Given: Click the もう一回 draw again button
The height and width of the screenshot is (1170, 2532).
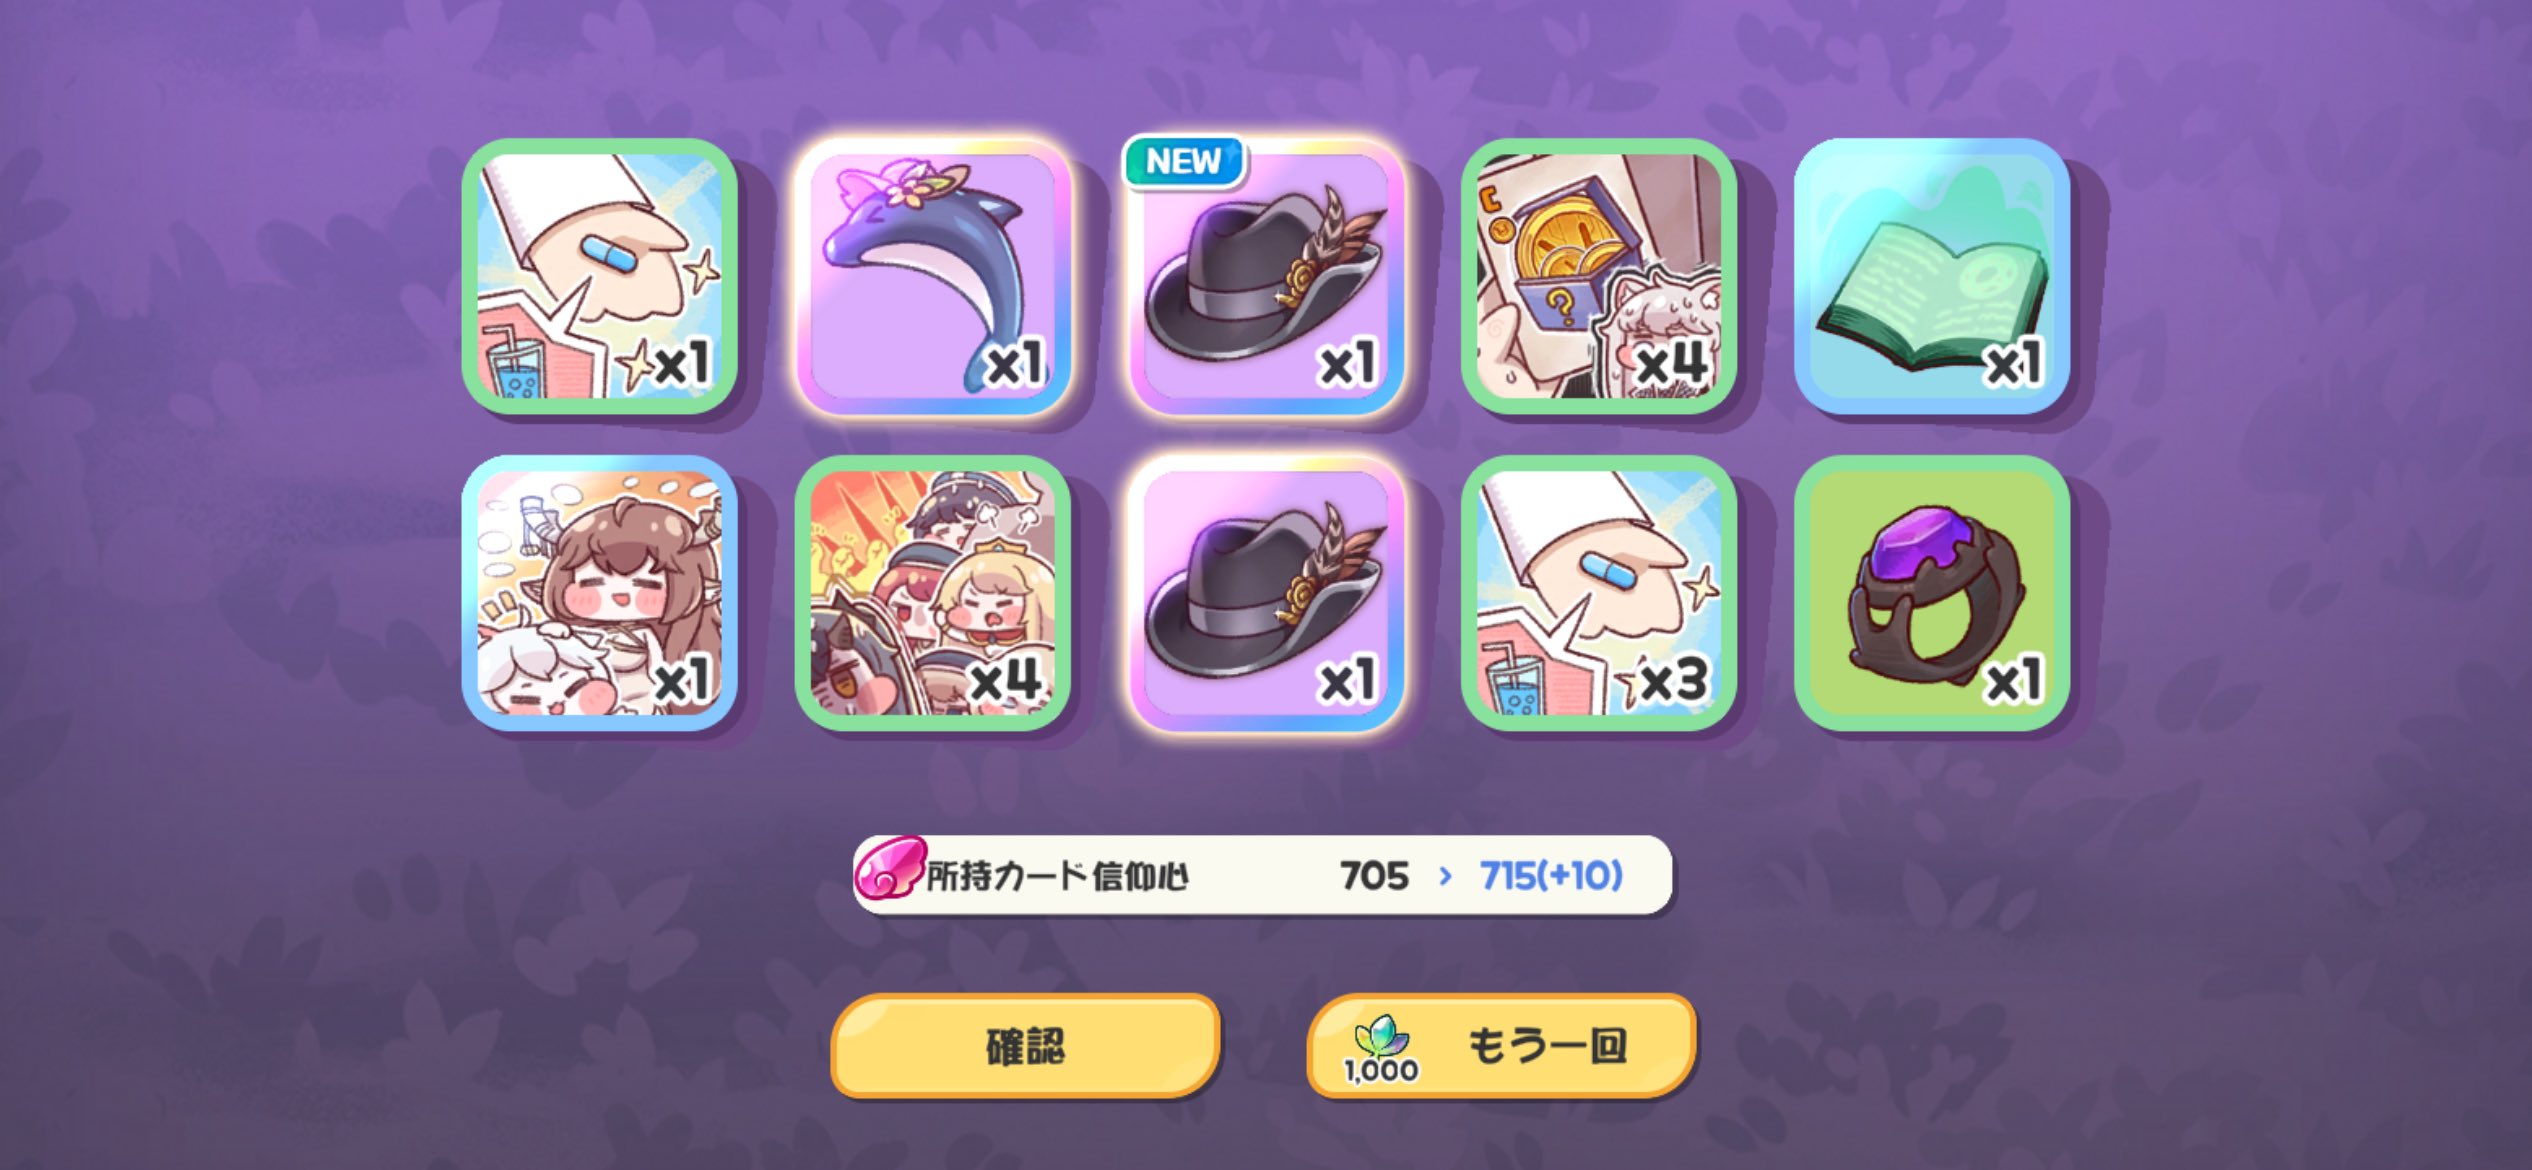Looking at the screenshot, I should click(1501, 1046).
